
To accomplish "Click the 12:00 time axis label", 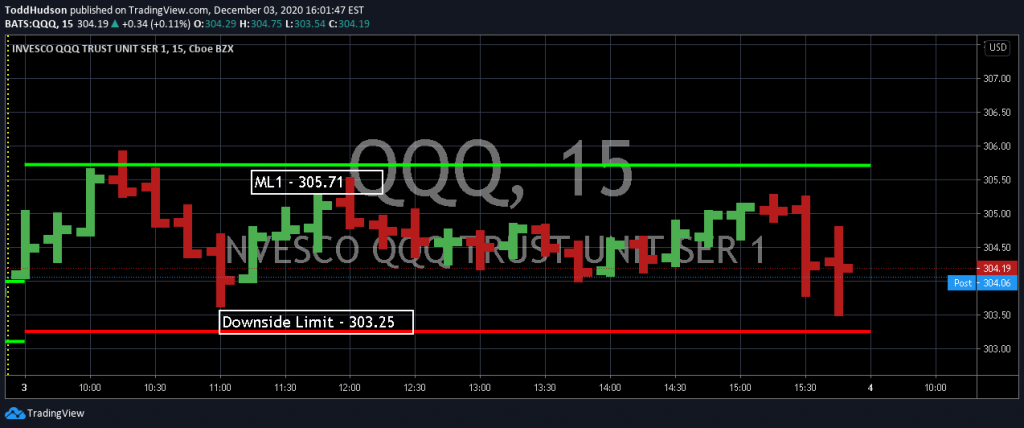I will [350, 387].
